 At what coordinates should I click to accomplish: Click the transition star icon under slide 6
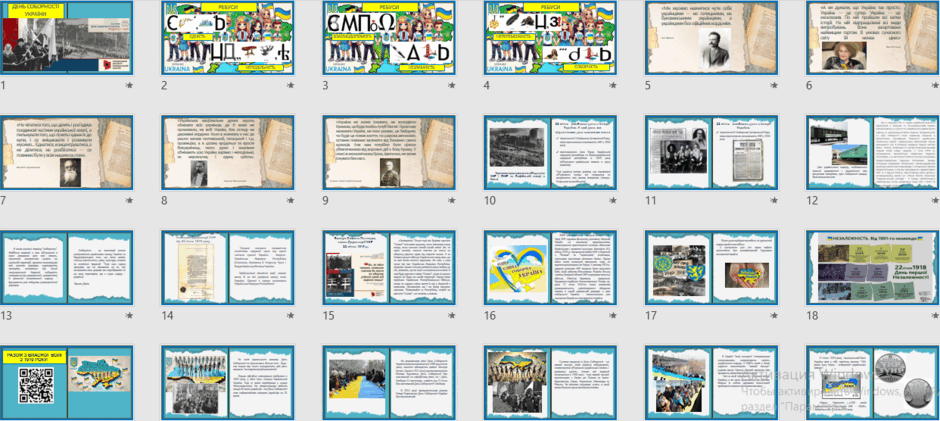936,86
